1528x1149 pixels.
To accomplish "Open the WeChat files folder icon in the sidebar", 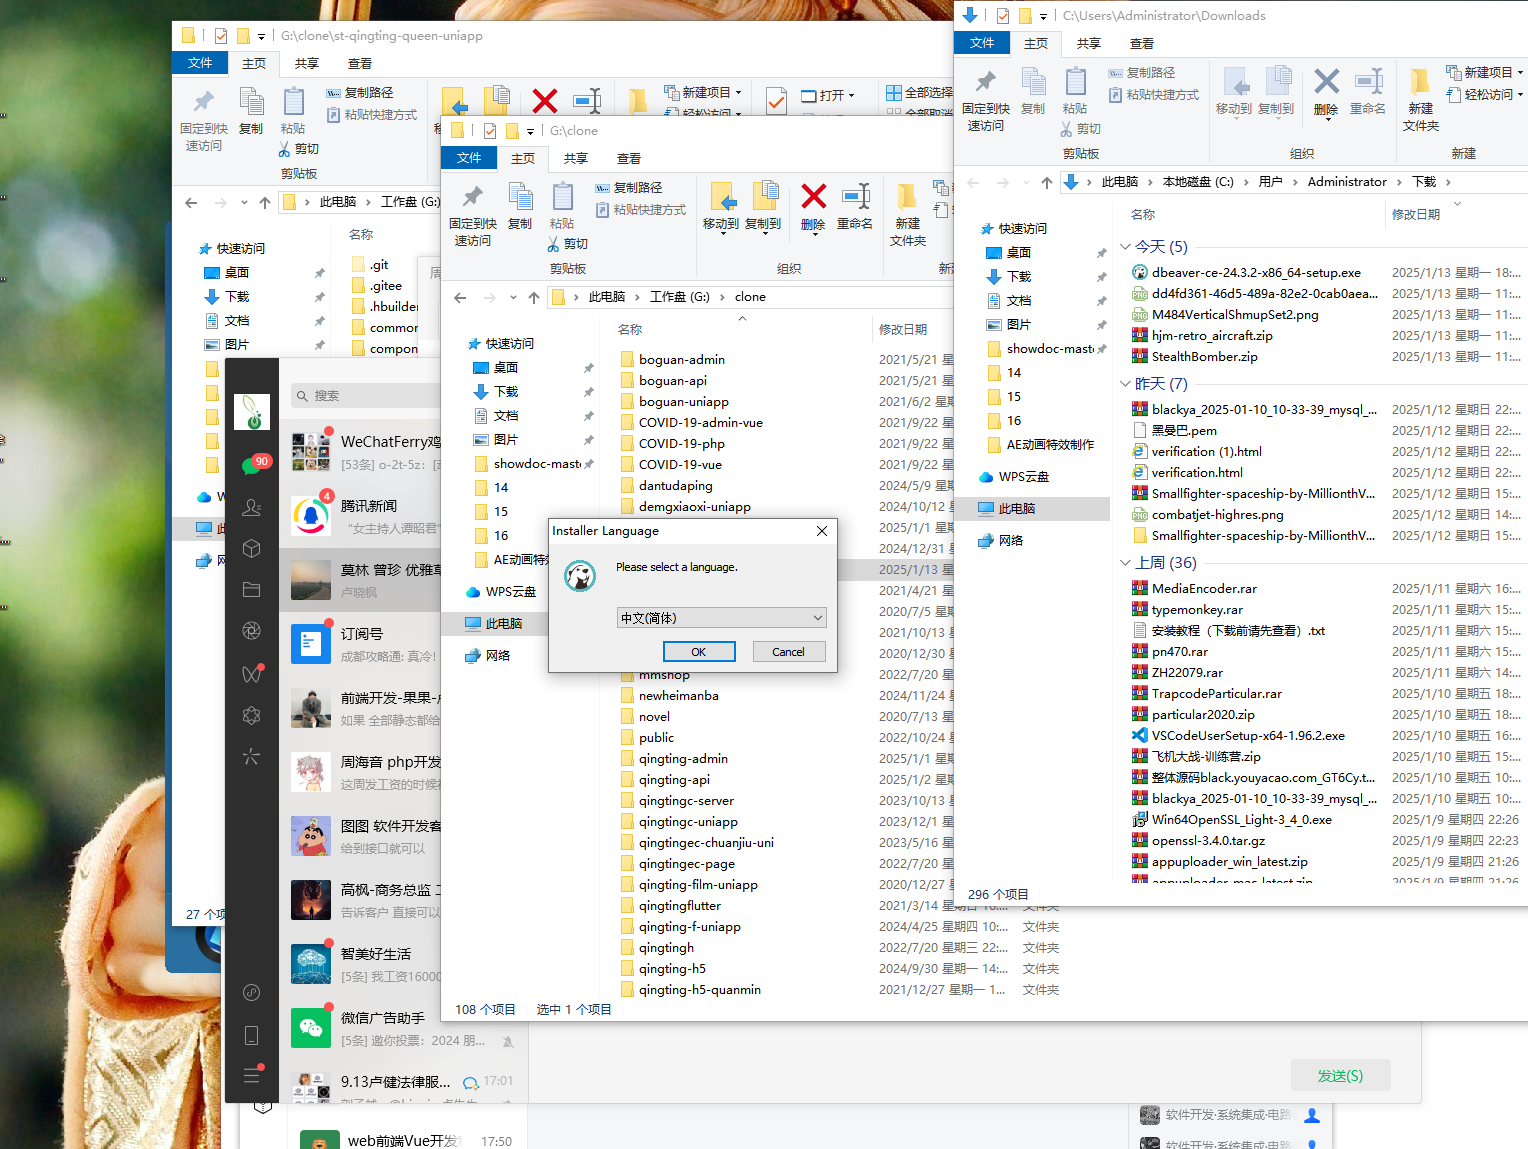I will pyautogui.click(x=252, y=590).
